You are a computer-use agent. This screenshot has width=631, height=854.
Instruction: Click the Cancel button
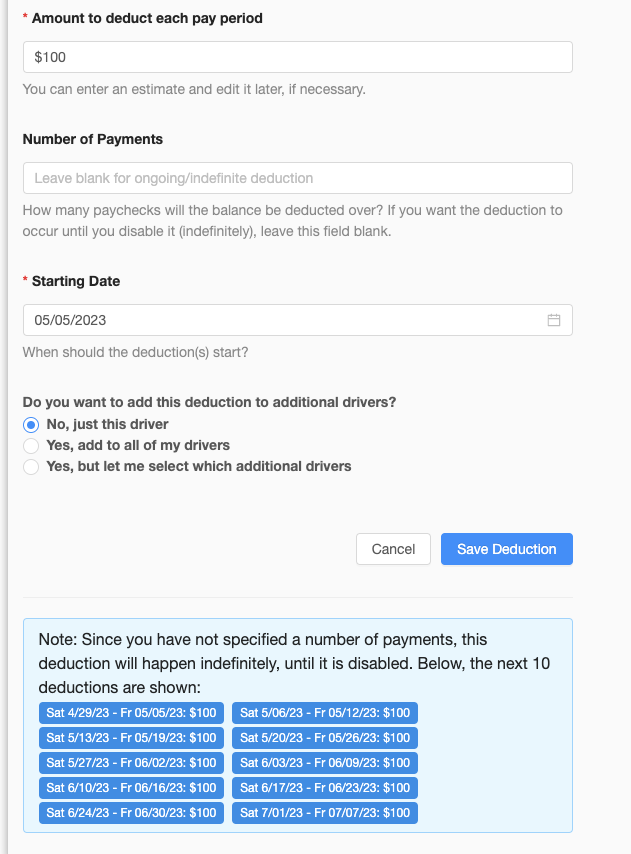[393, 549]
